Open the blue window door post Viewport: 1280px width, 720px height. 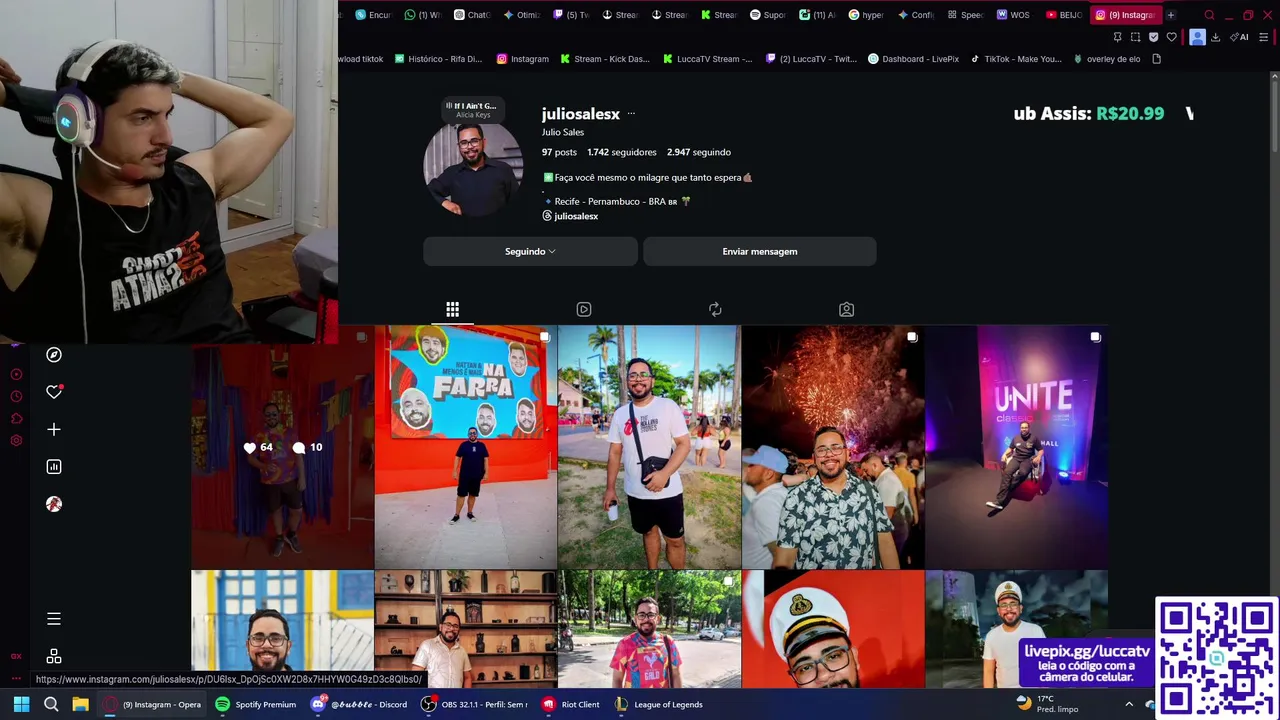282,621
